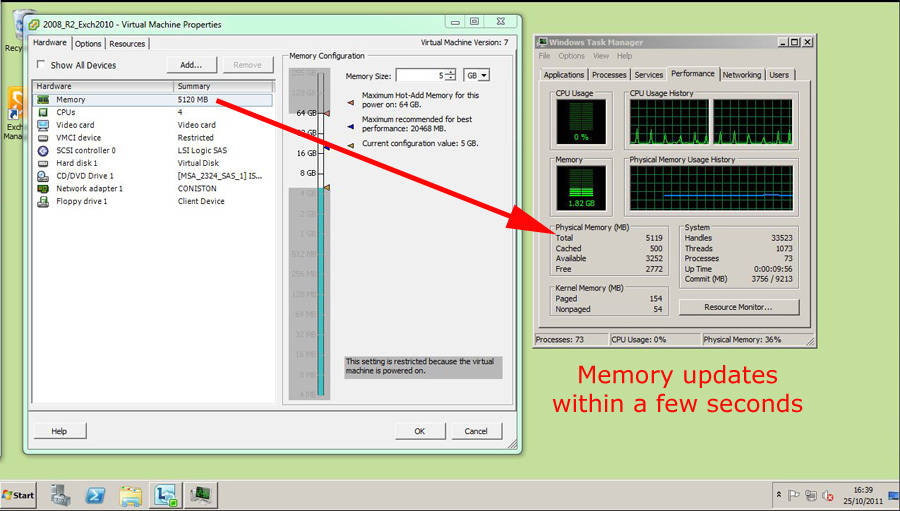Select the VMCI device icon
The width and height of the screenshot is (900, 511).
(x=43, y=138)
